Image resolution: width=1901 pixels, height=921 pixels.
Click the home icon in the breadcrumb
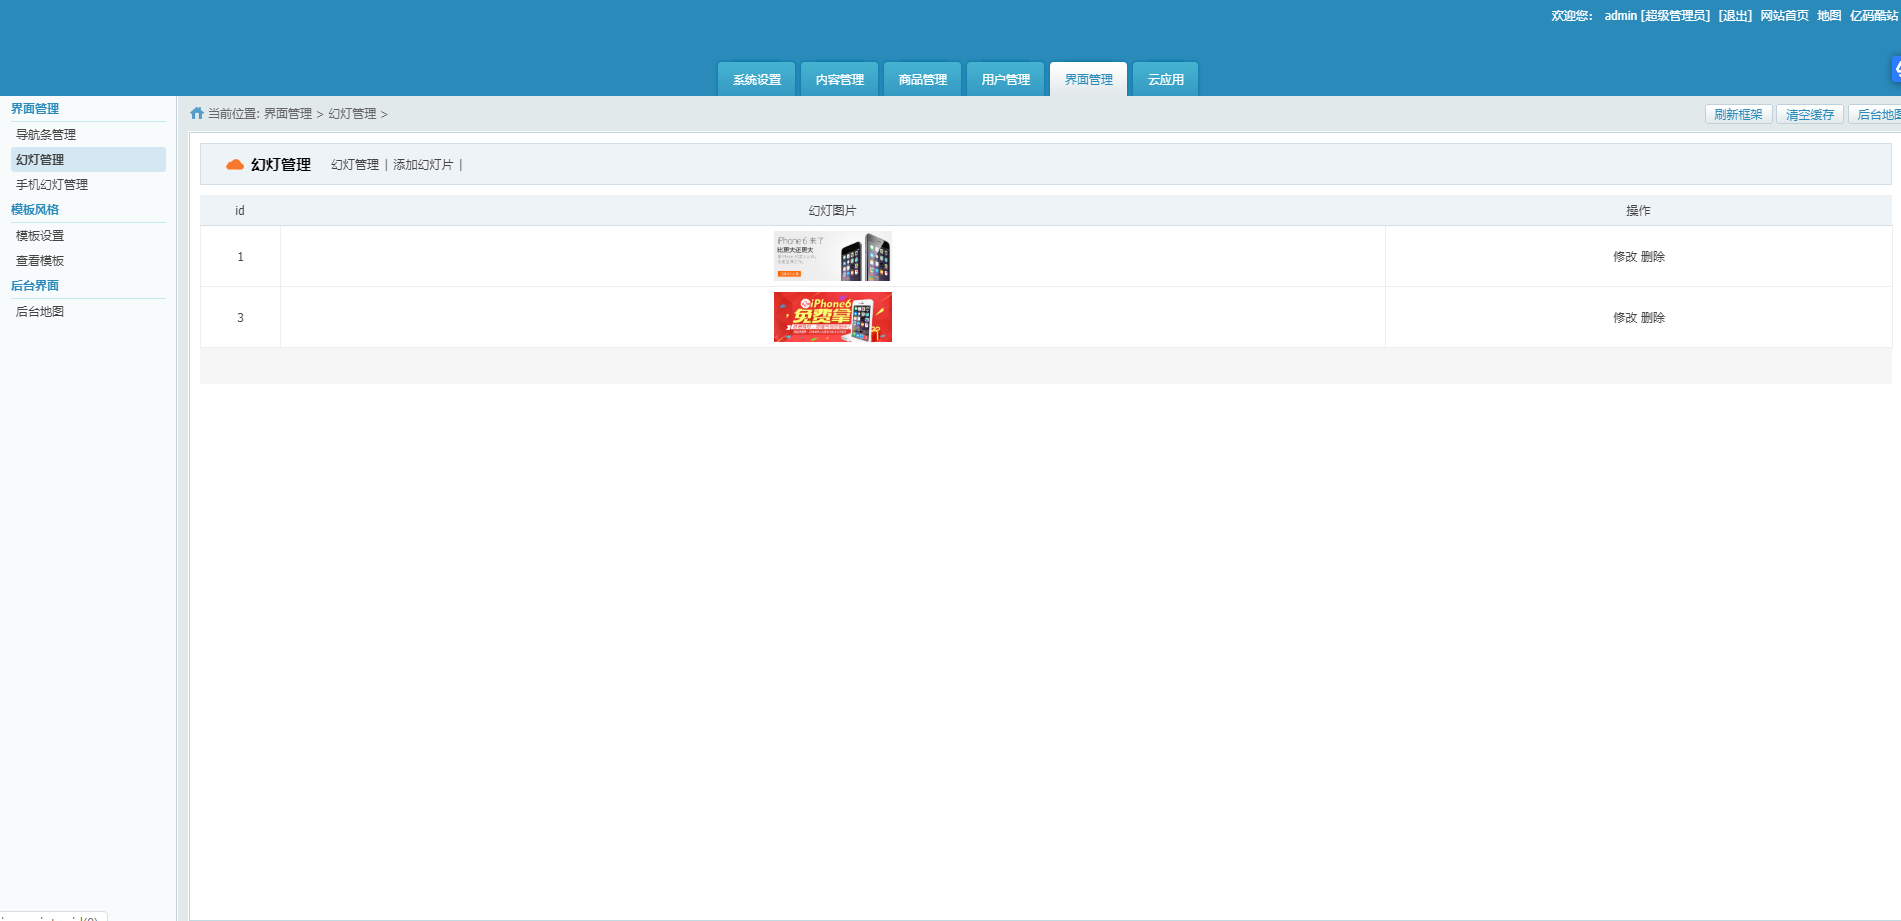[x=197, y=114]
